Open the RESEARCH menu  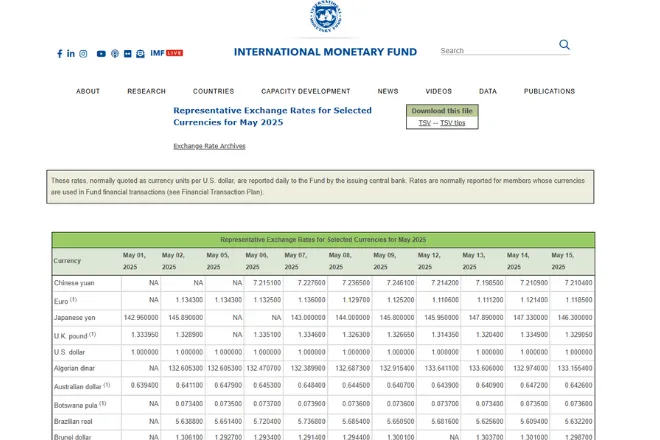pos(146,91)
